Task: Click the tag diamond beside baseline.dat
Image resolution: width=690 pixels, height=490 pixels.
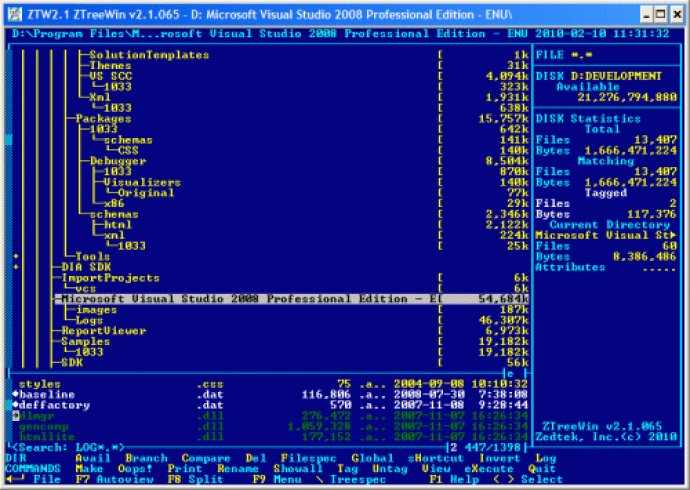Action: (x=15, y=394)
